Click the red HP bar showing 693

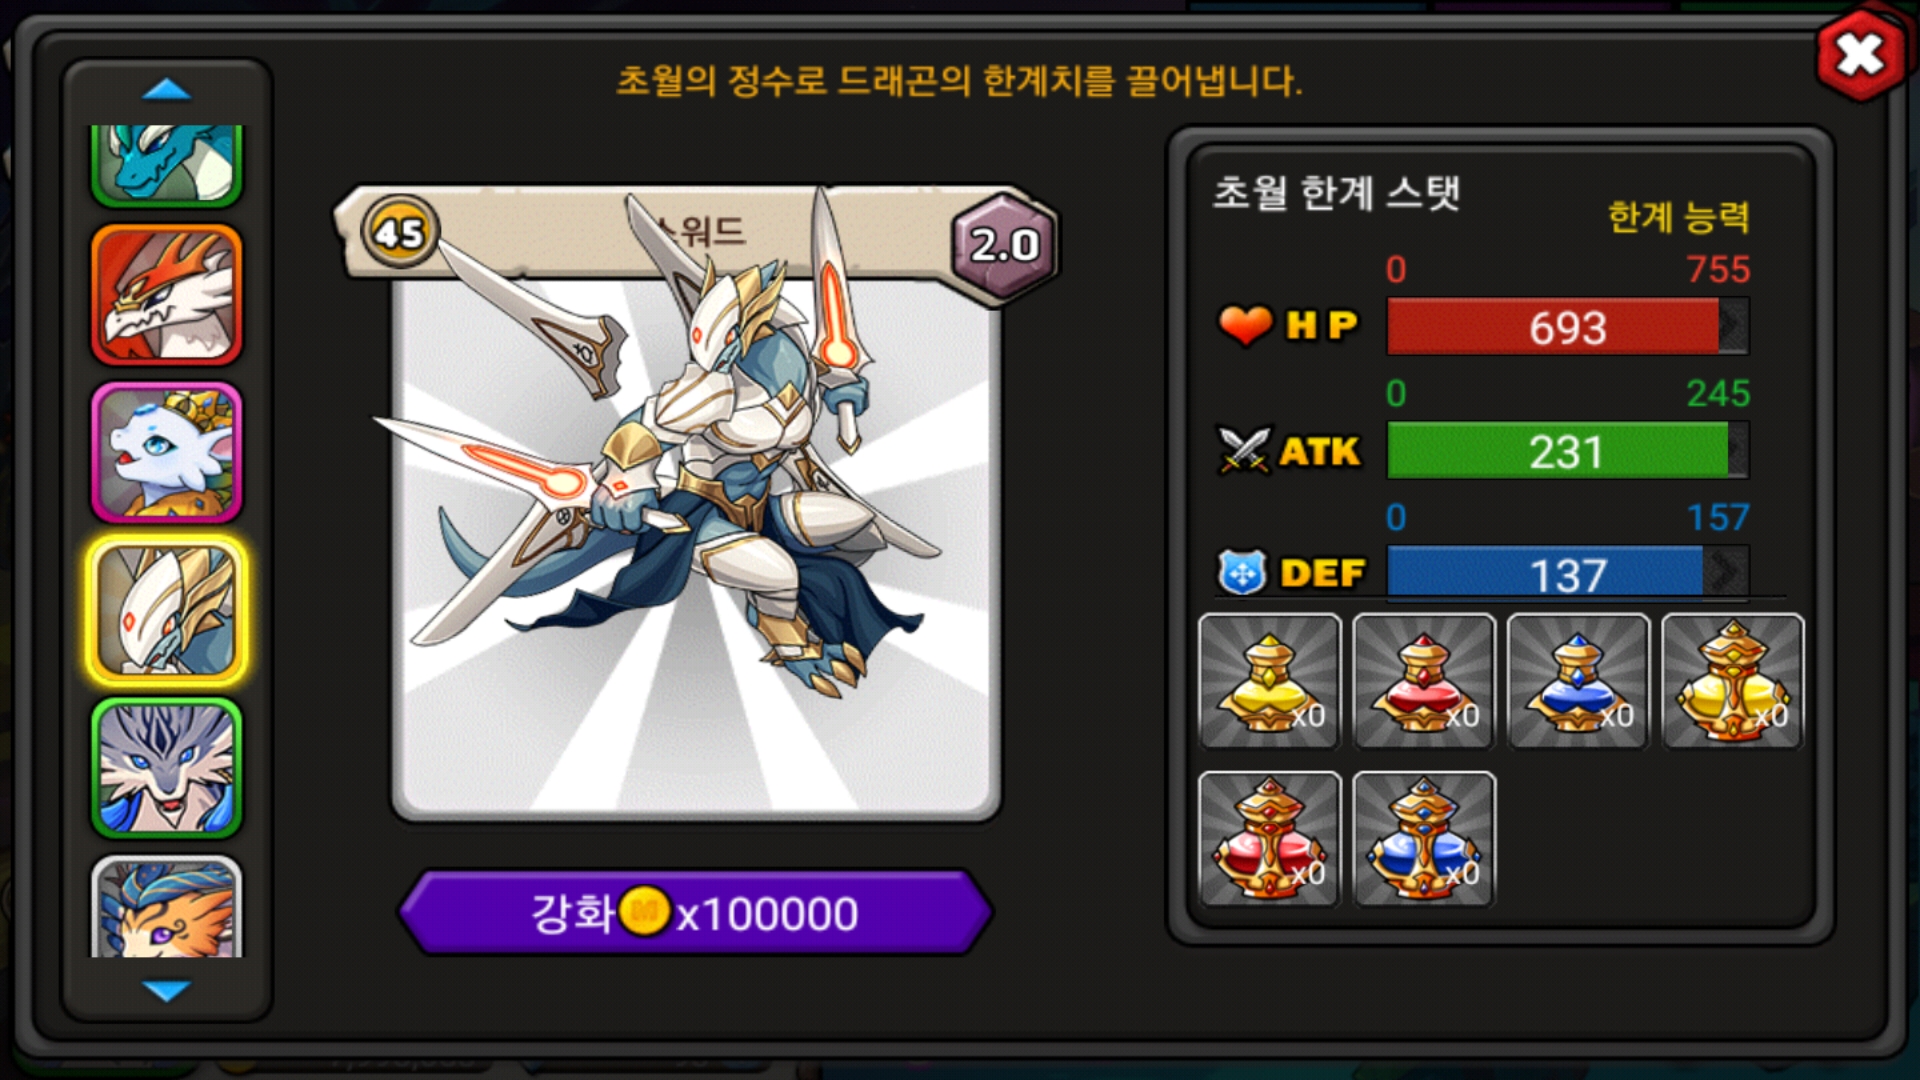tap(1567, 327)
